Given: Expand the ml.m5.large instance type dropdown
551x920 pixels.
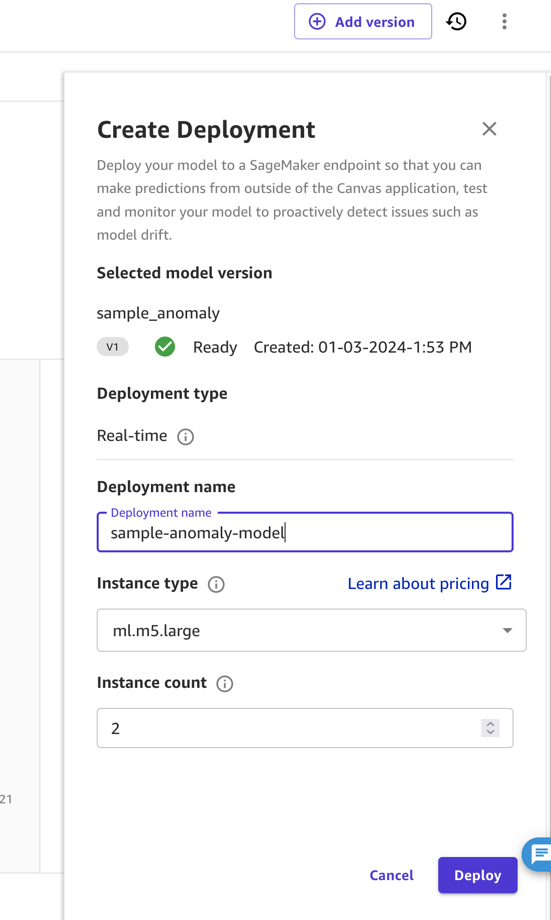Looking at the screenshot, I should 312,630.
